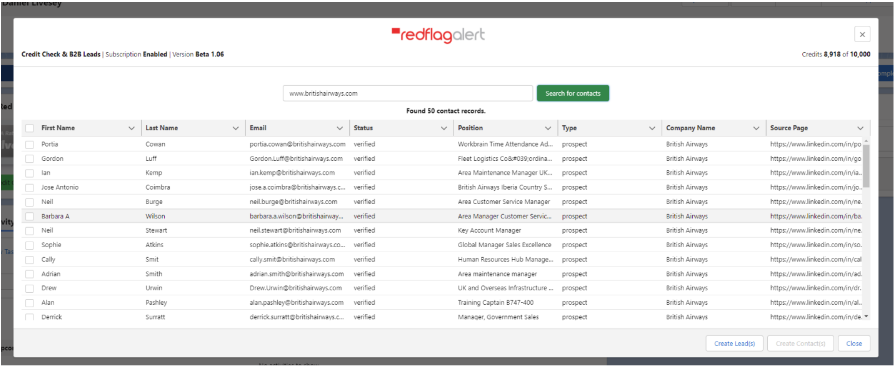Click last name Pashley cell

point(156,302)
